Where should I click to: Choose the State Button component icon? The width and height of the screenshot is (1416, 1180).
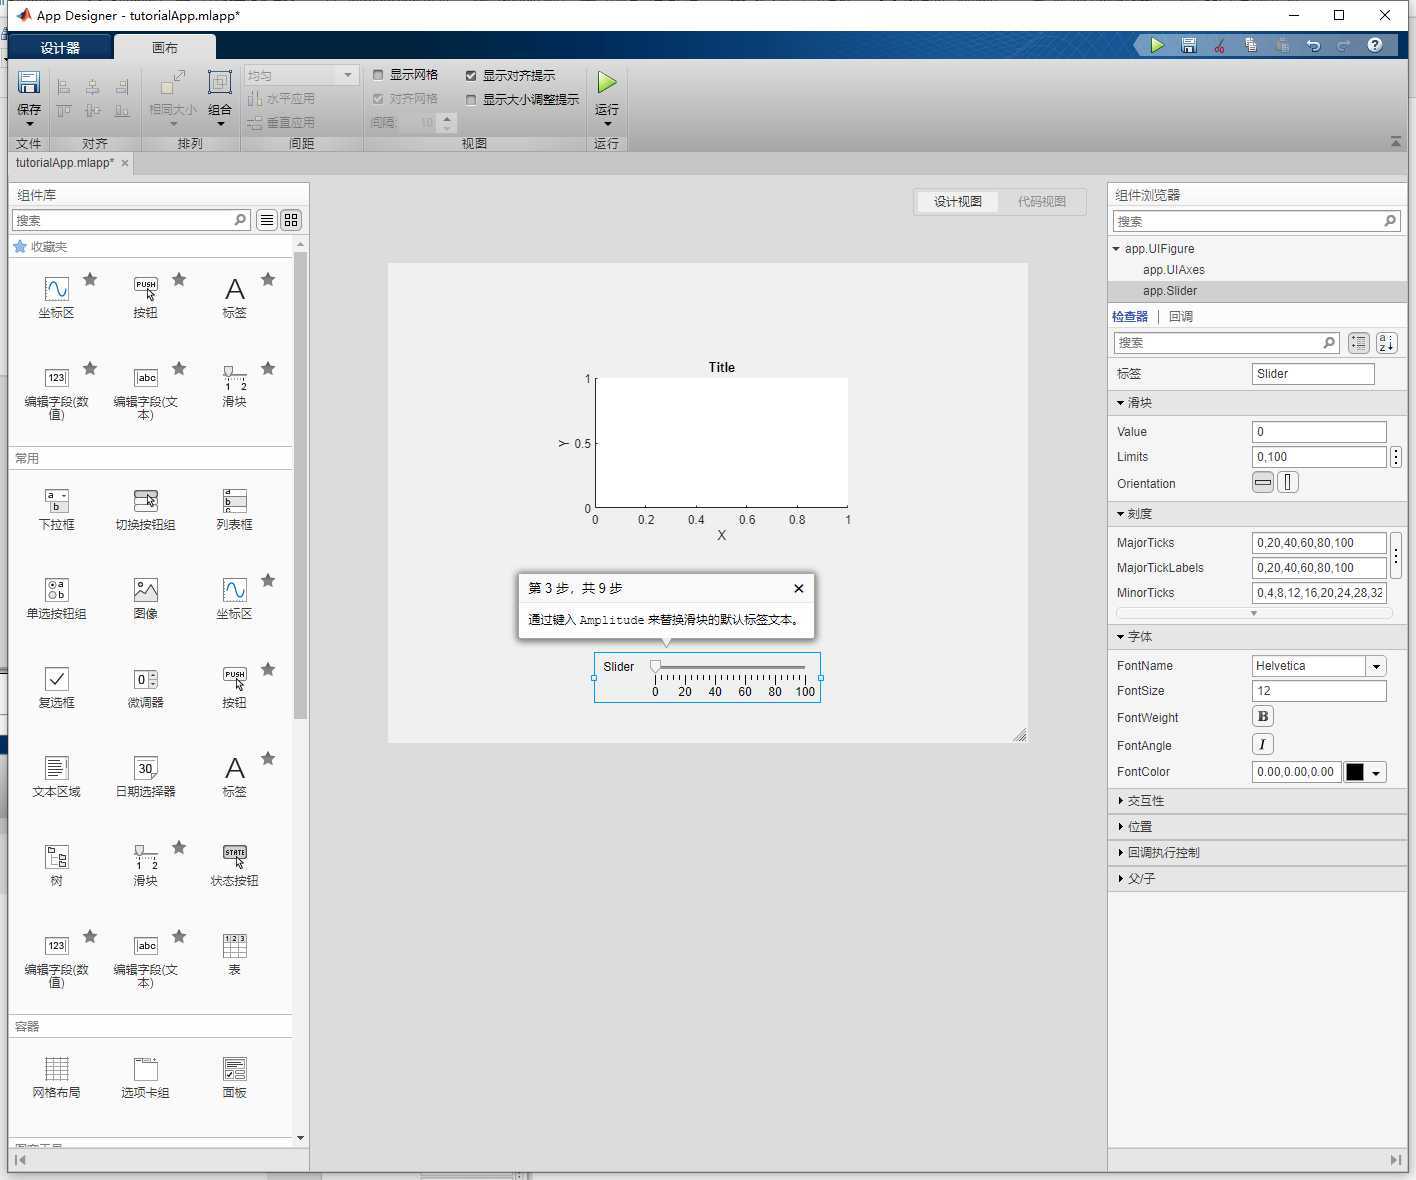tap(234, 858)
